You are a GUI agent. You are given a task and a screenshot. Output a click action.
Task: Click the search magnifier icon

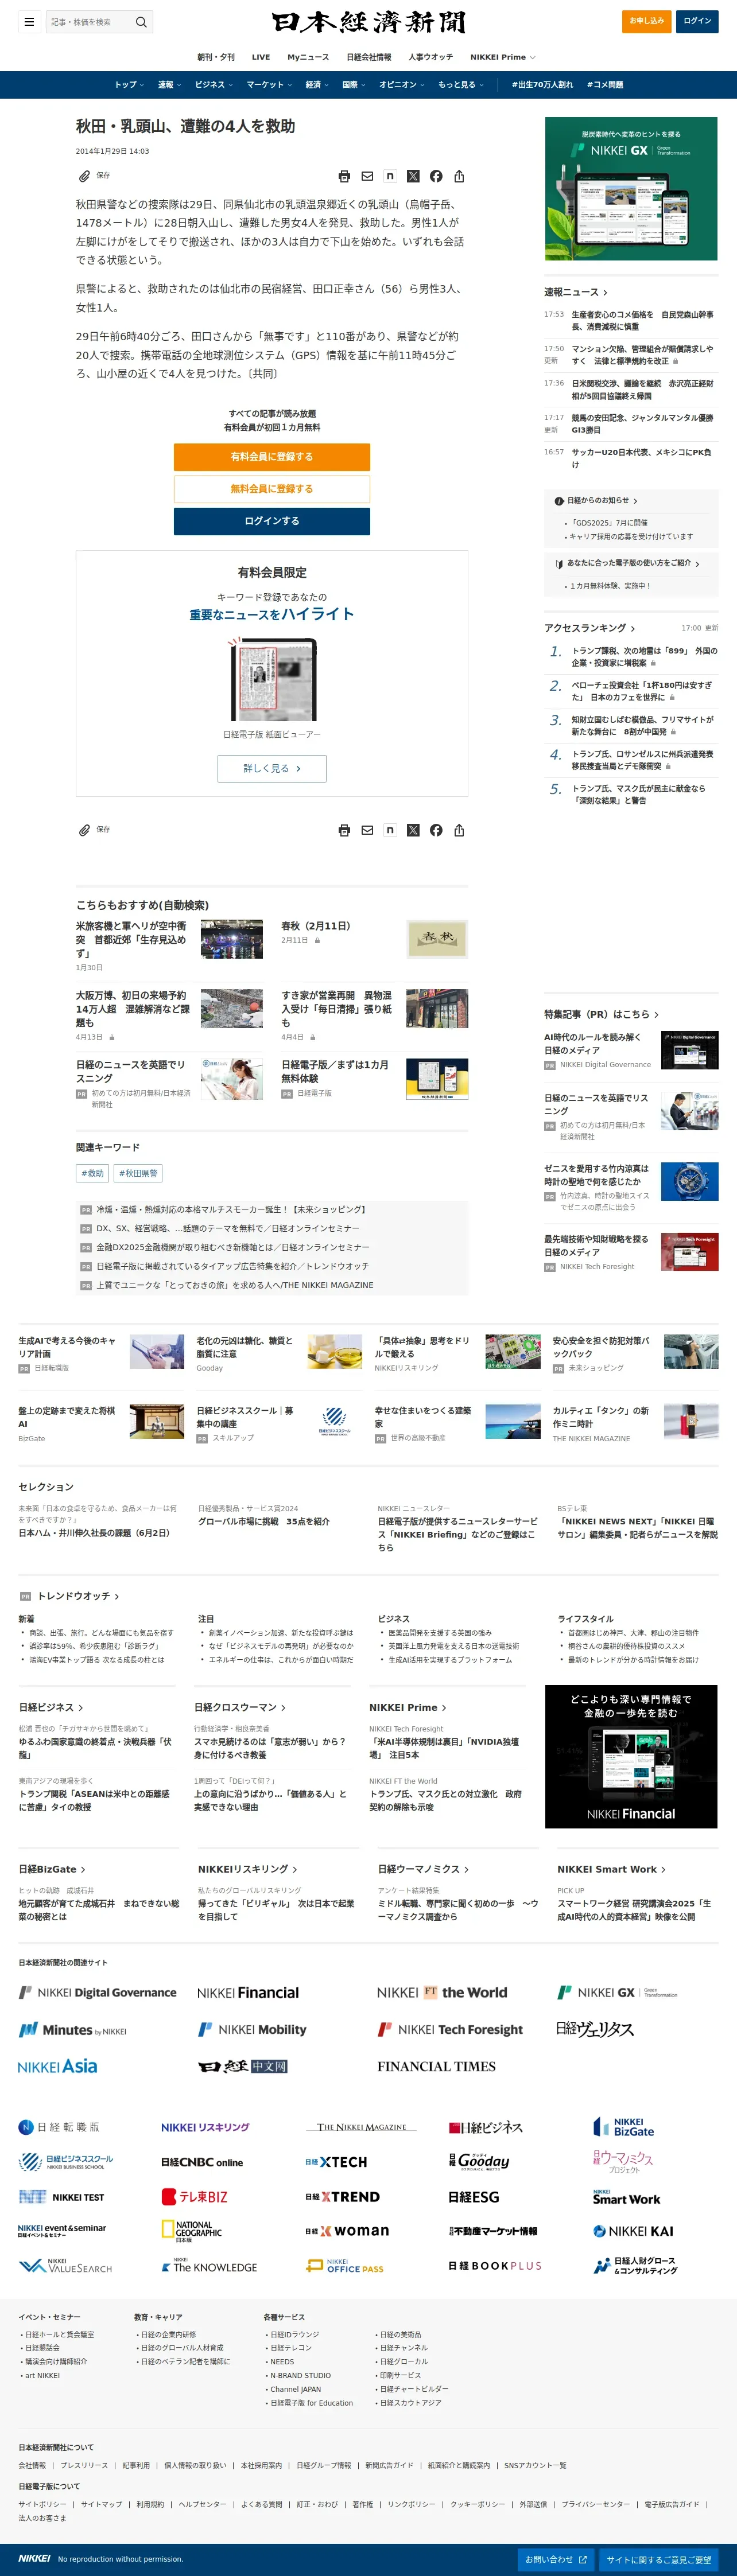coord(141,21)
